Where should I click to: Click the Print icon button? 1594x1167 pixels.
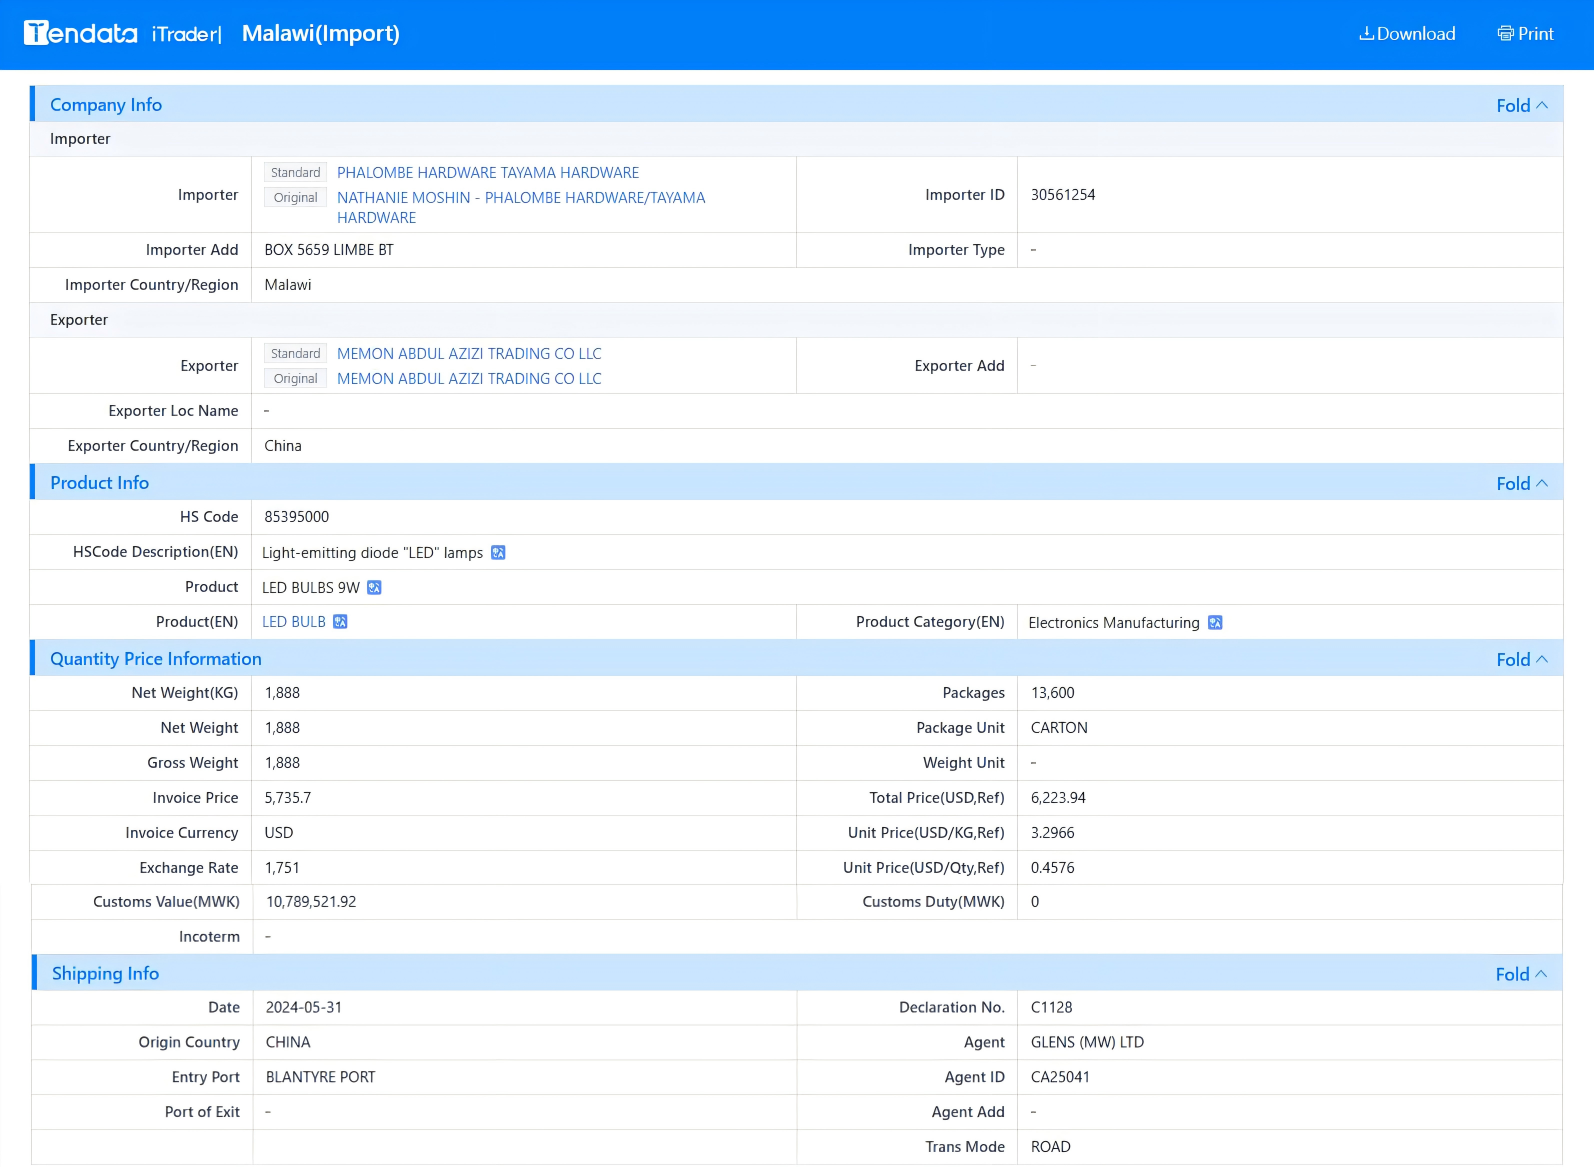tap(1525, 34)
